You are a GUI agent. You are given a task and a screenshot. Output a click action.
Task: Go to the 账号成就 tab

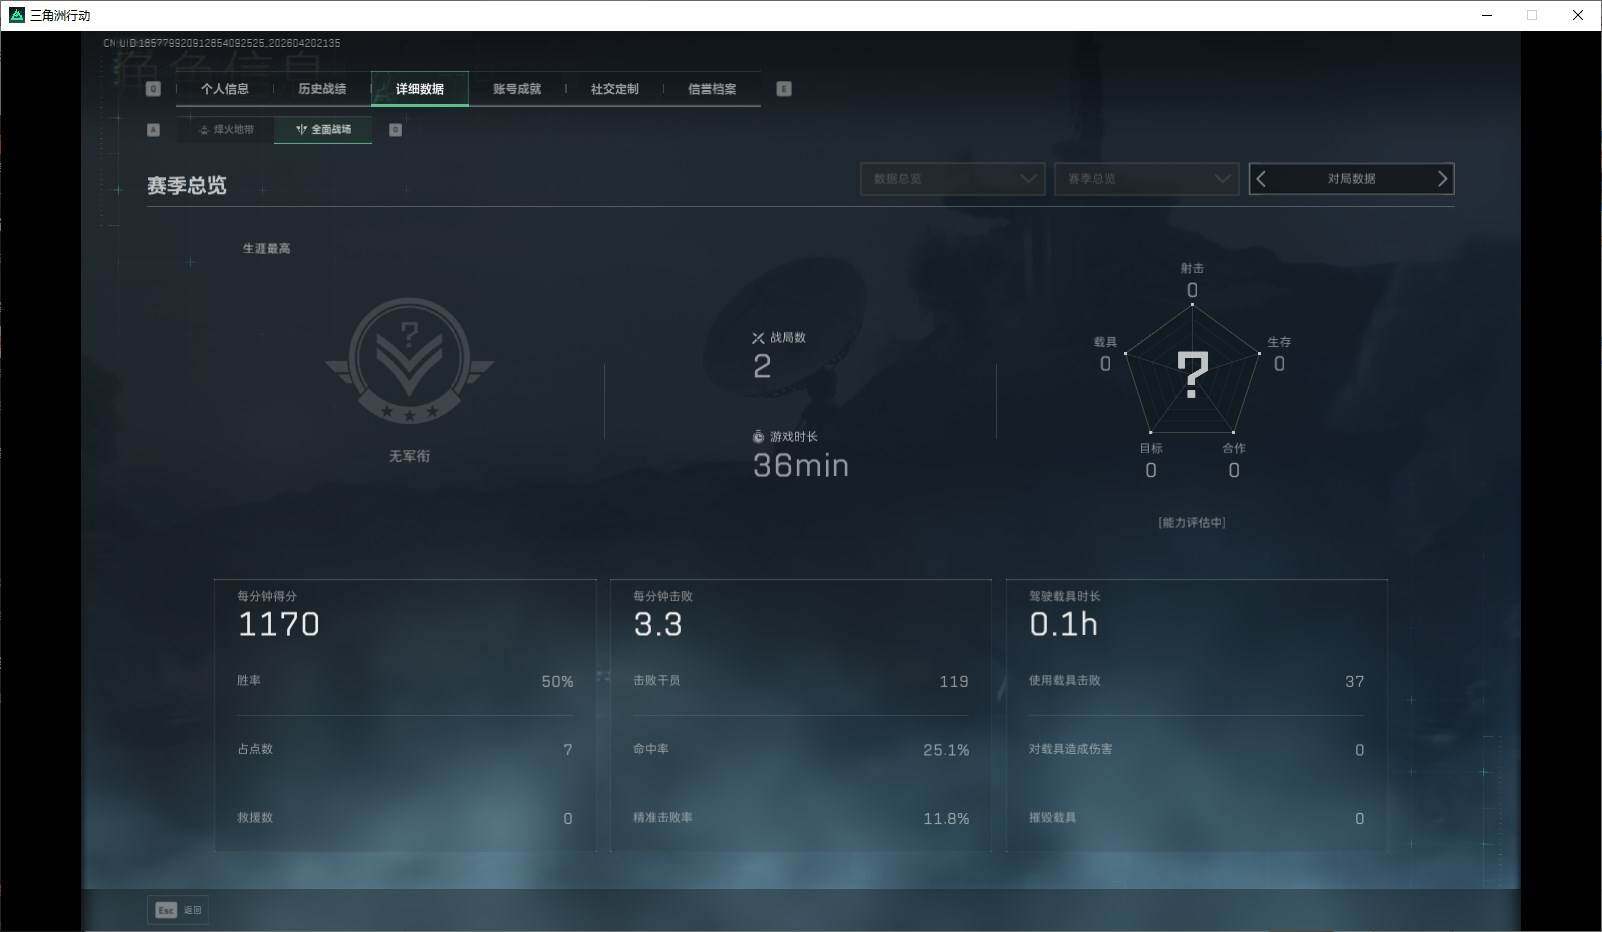coord(517,89)
